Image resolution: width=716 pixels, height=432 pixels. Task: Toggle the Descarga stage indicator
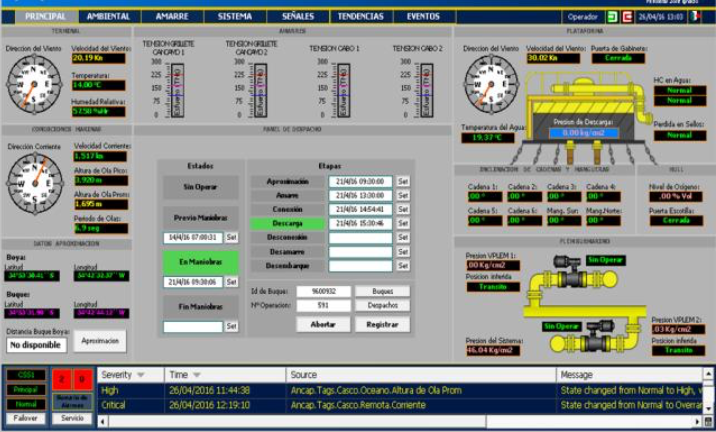pyautogui.click(x=286, y=224)
